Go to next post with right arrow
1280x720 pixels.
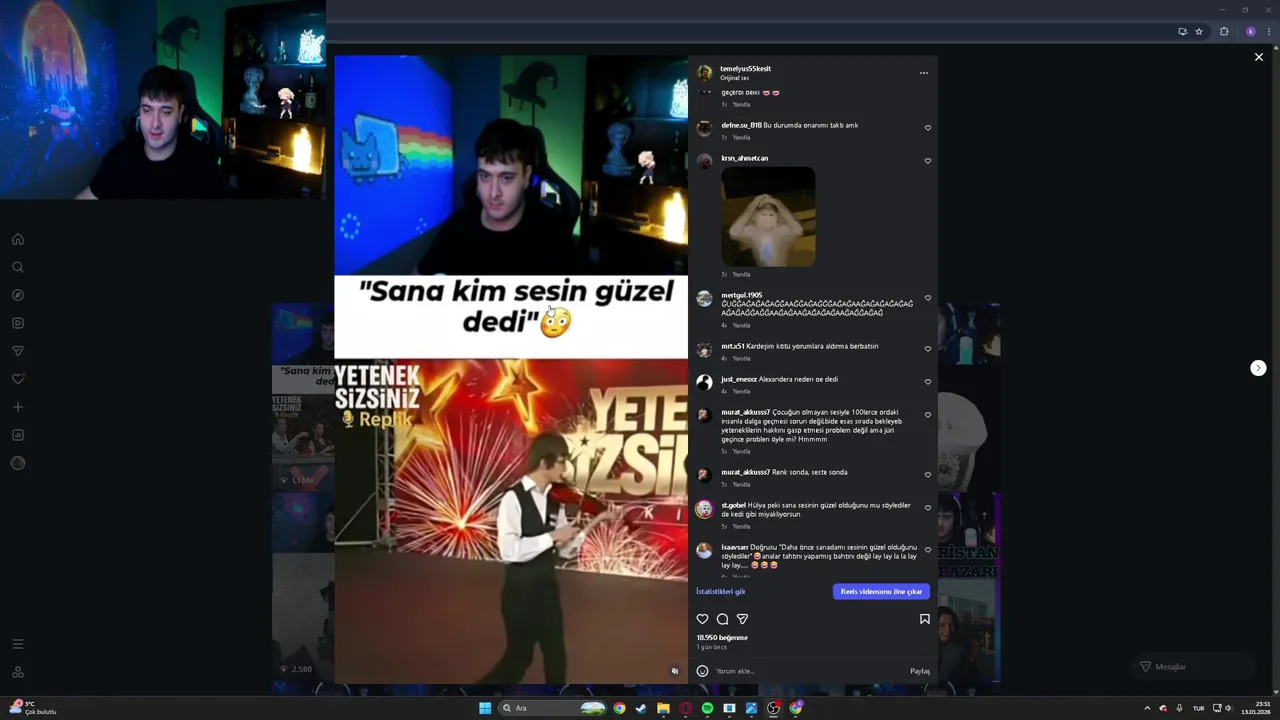click(x=1258, y=368)
